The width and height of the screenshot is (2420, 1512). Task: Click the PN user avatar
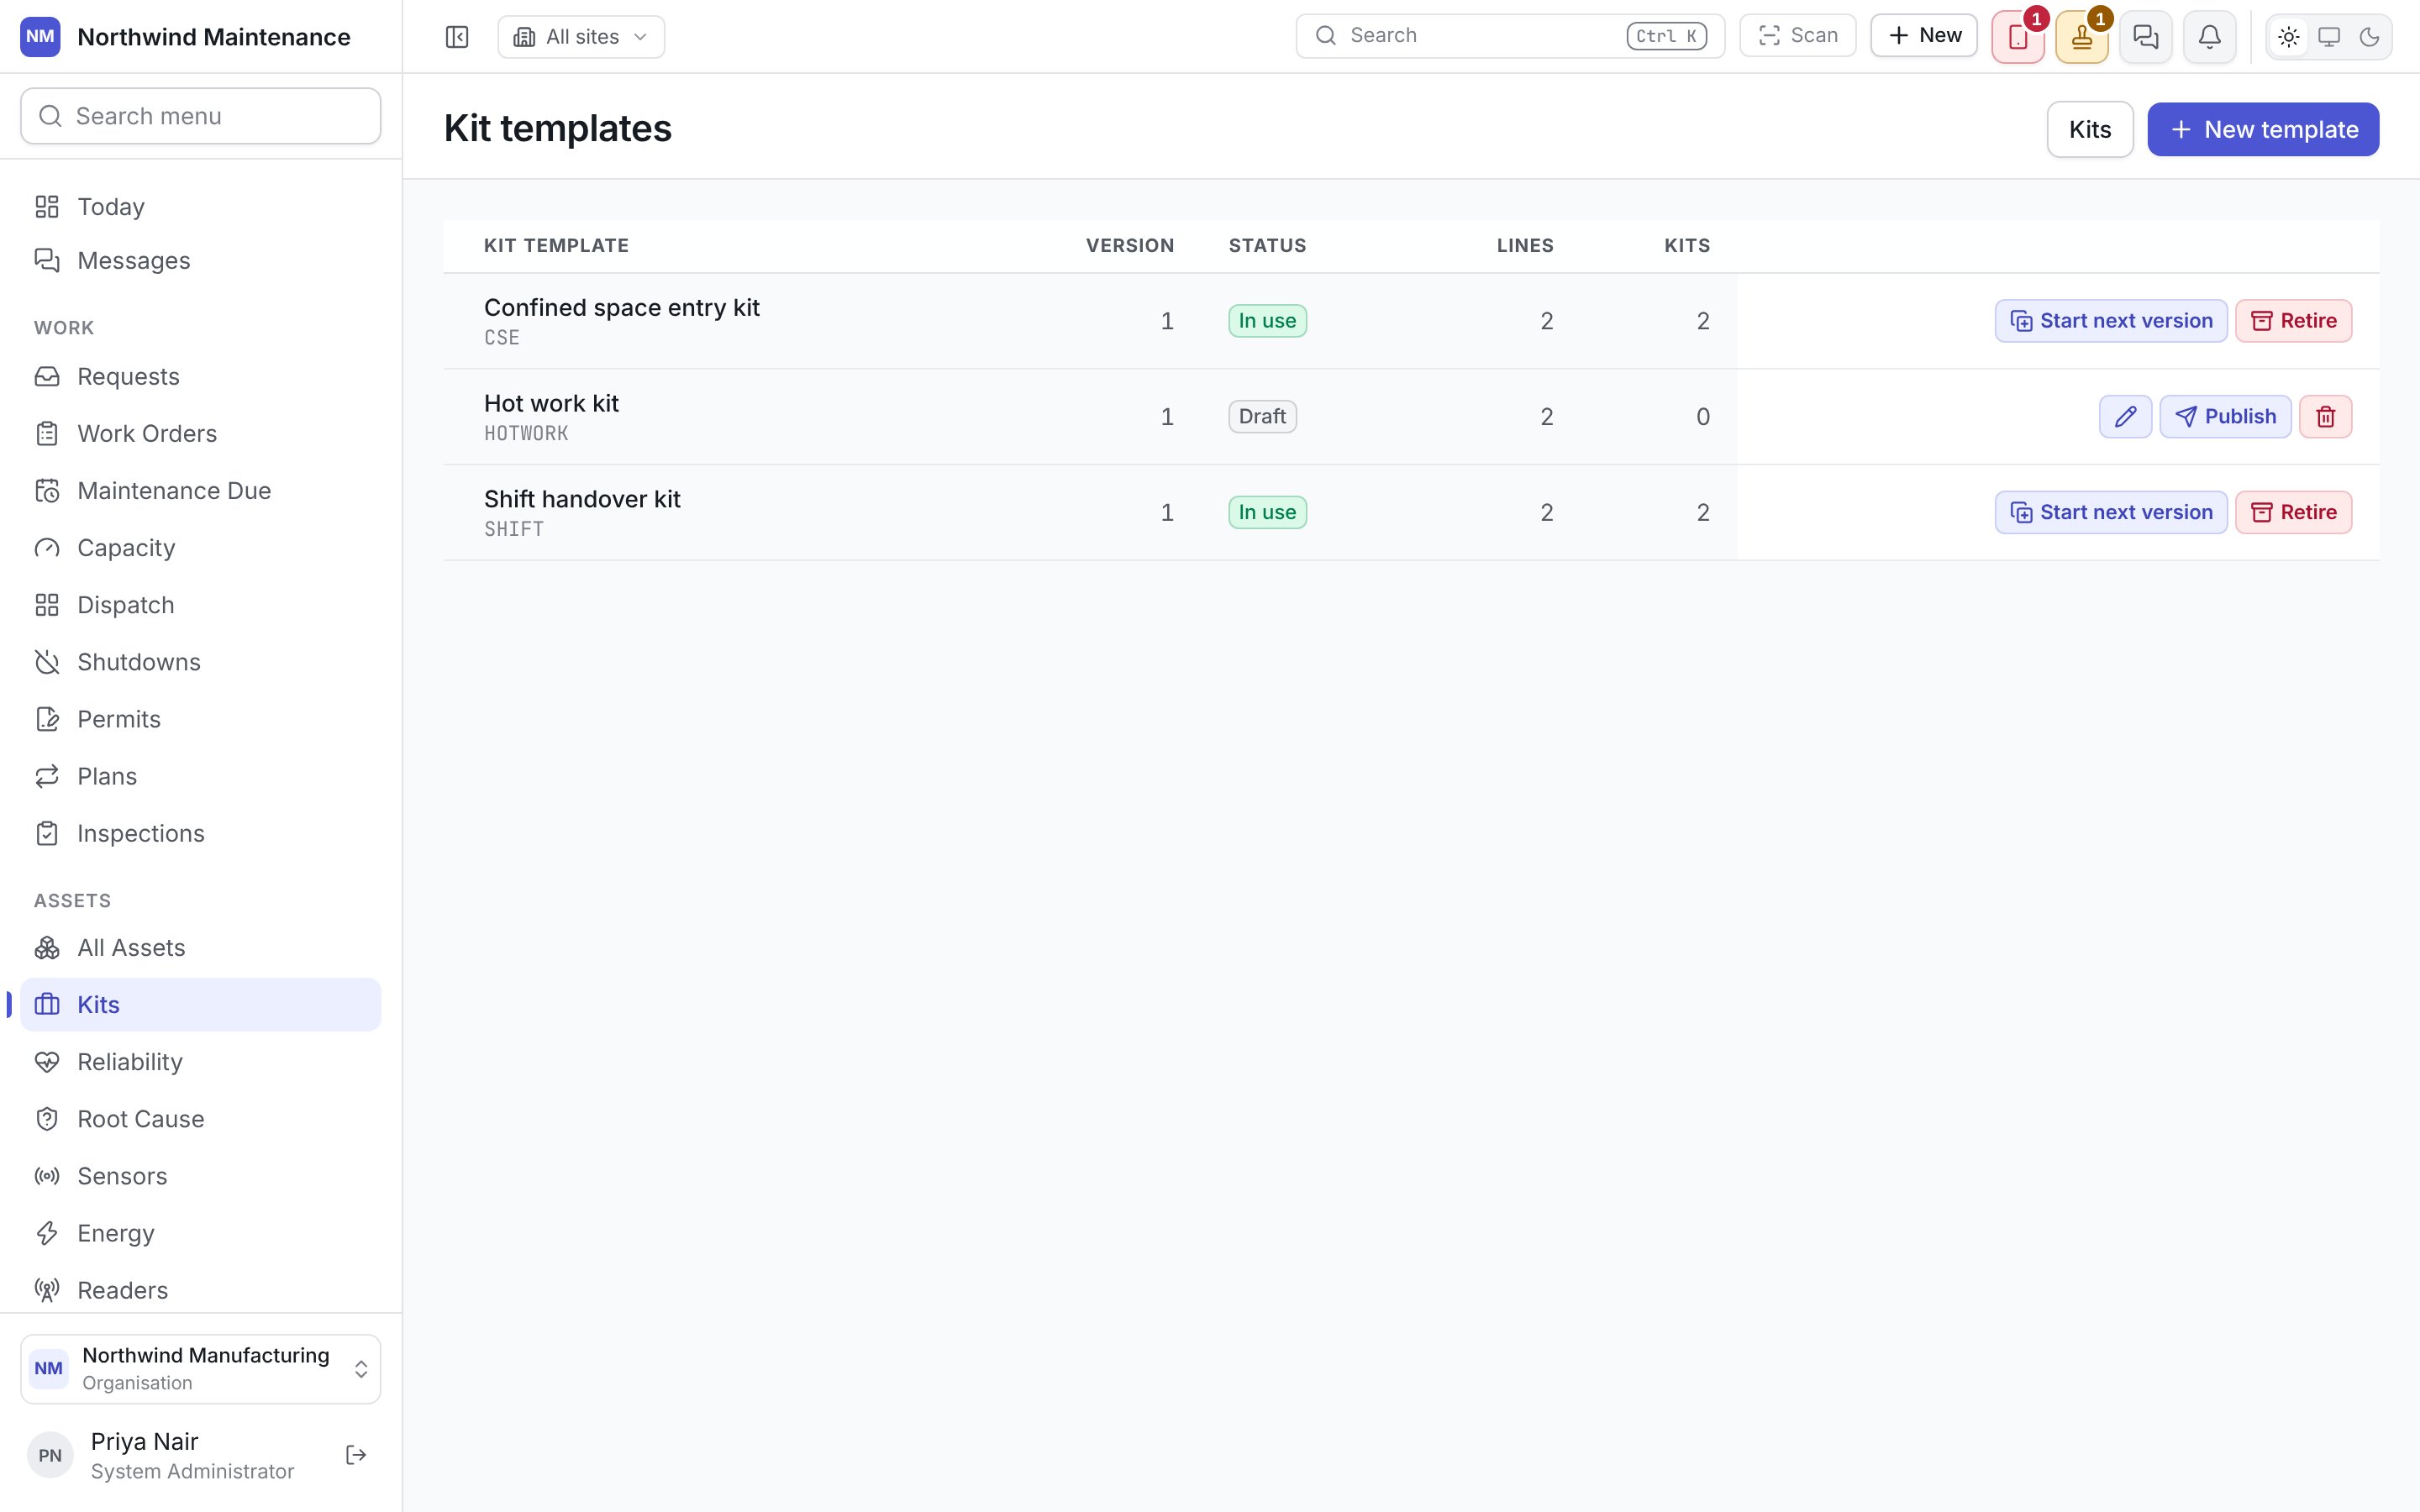pos(50,1456)
